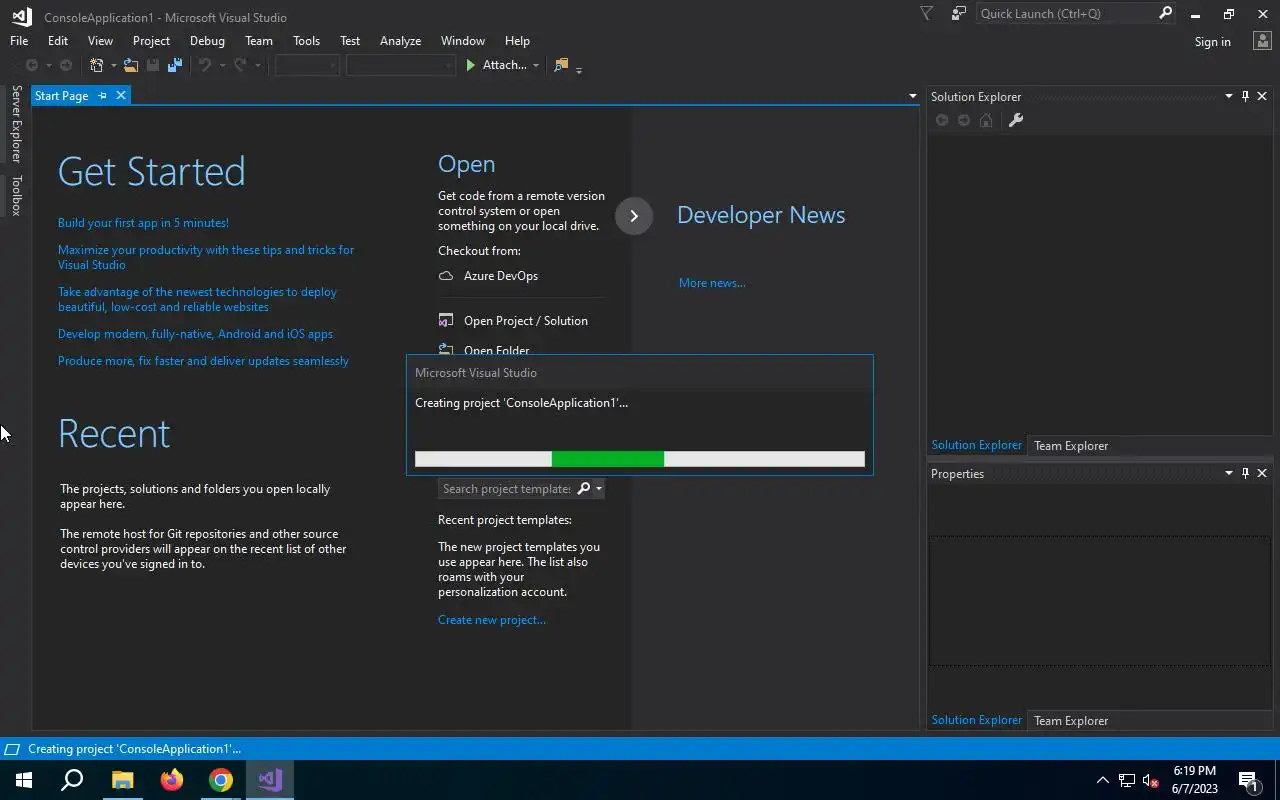Click the Solution Explorer Properties wrench icon
Image resolution: width=1280 pixels, height=800 pixels.
(x=1015, y=120)
